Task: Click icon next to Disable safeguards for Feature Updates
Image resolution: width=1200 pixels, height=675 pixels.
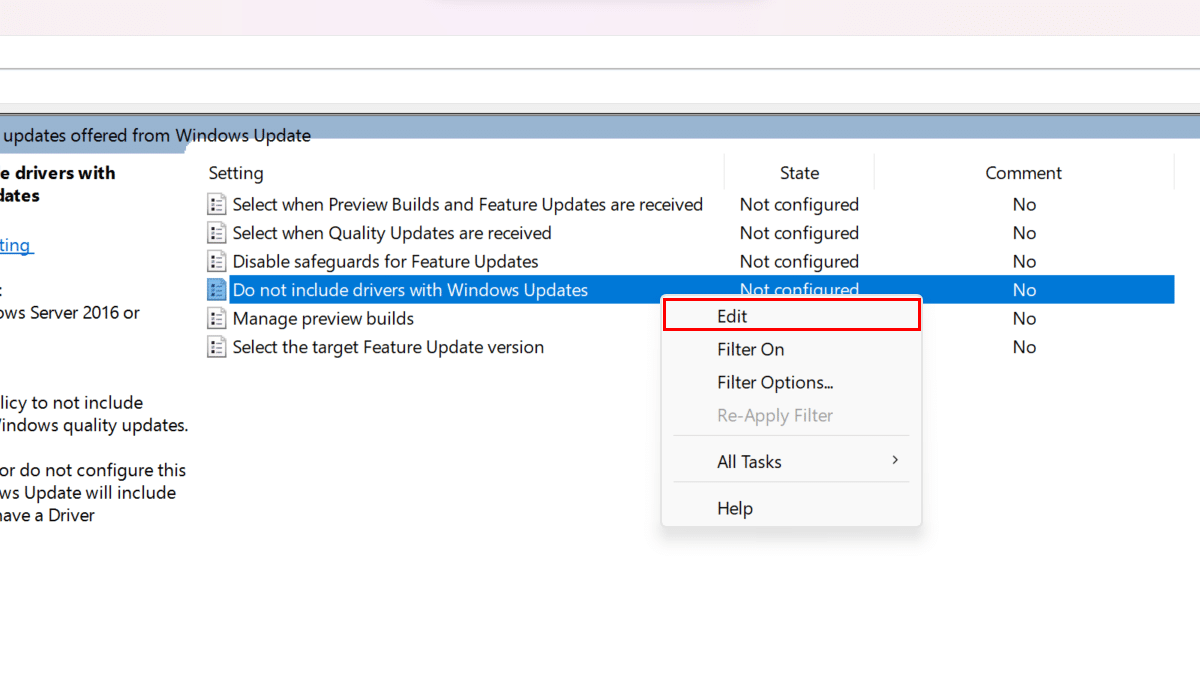Action: 216,262
